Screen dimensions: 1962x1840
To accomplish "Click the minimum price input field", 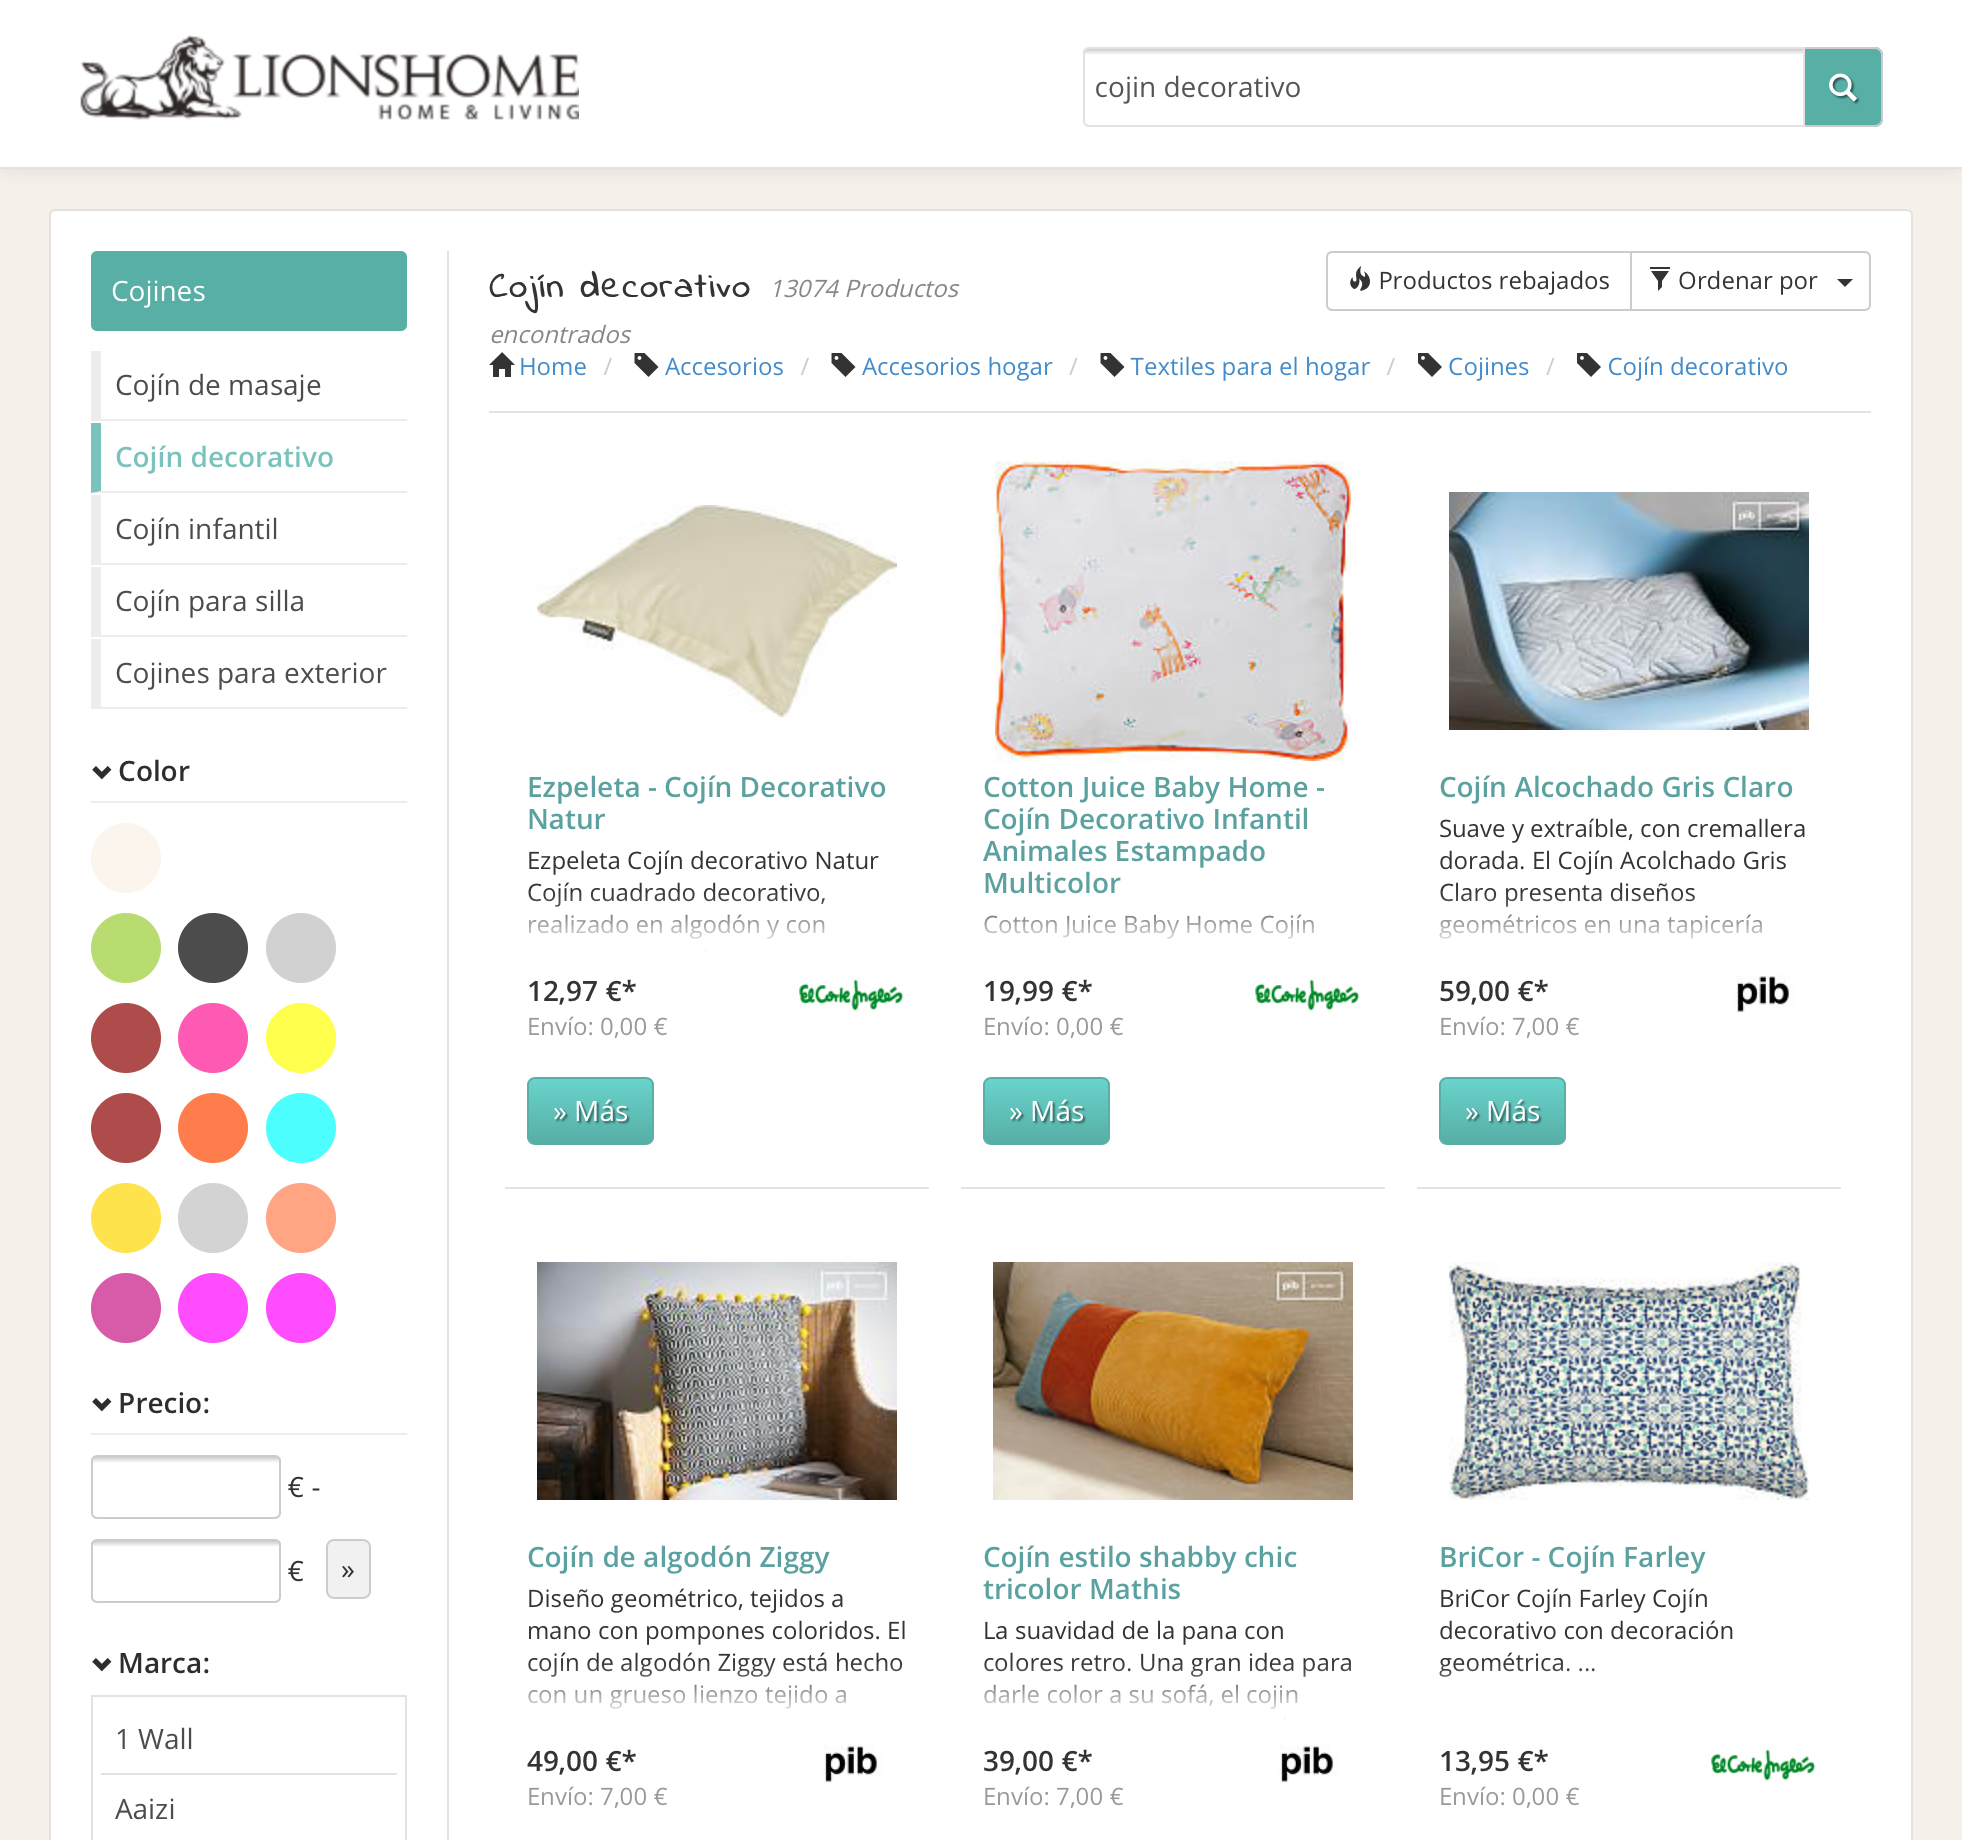I will point(185,1487).
